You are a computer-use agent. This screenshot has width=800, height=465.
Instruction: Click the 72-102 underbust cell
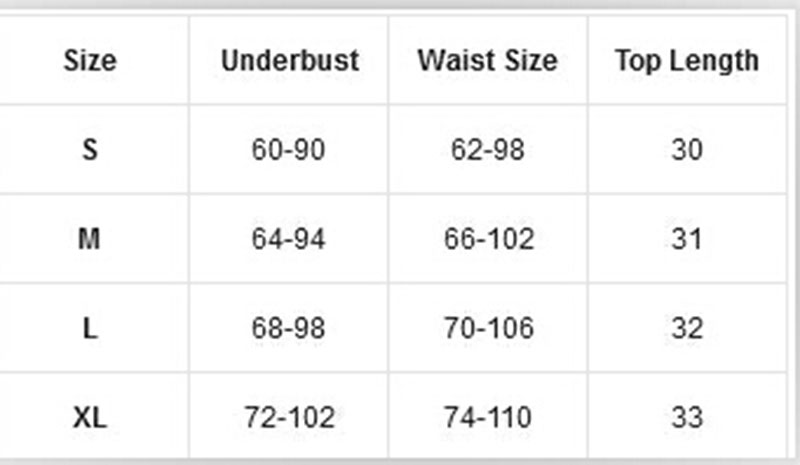point(289,417)
